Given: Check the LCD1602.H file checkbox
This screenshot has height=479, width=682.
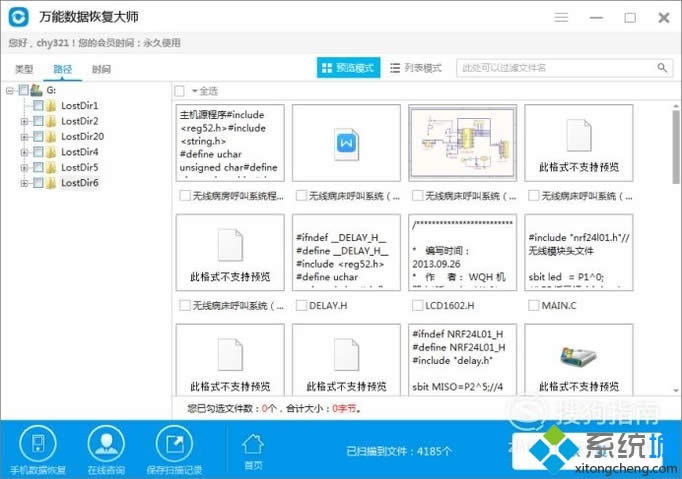Looking at the screenshot, I should [417, 305].
